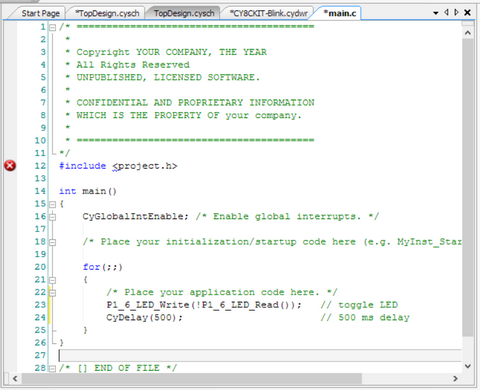Switch to *CY8CKIT-Blink.cydwr tab
480x390 pixels.
pyautogui.click(x=269, y=13)
